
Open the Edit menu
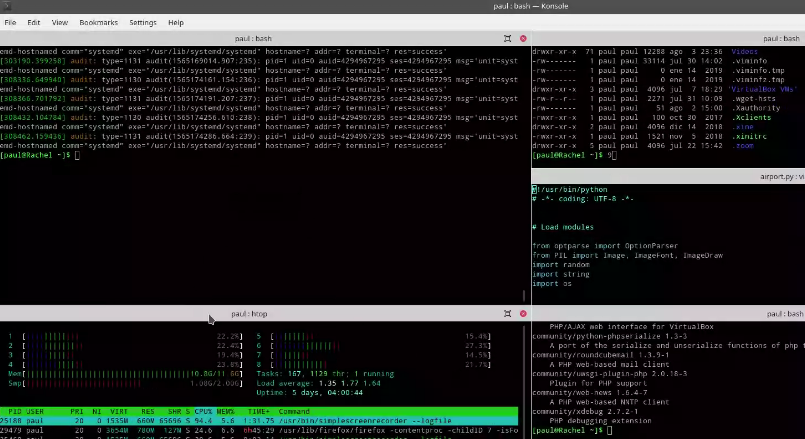click(33, 23)
